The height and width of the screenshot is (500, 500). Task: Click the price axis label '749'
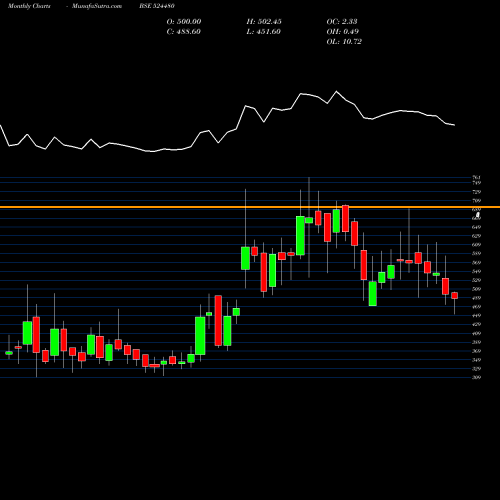[x=477, y=183]
